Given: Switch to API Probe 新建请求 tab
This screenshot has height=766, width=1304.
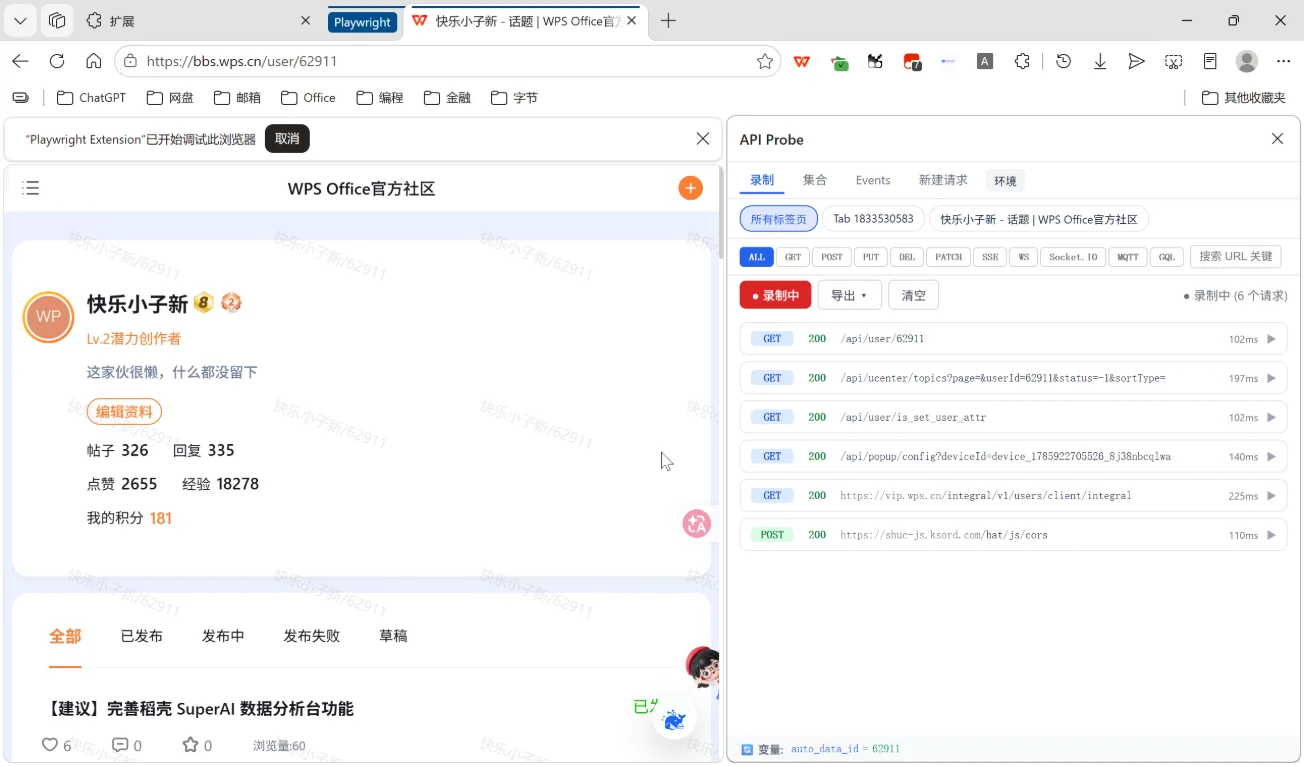Looking at the screenshot, I should click(943, 180).
